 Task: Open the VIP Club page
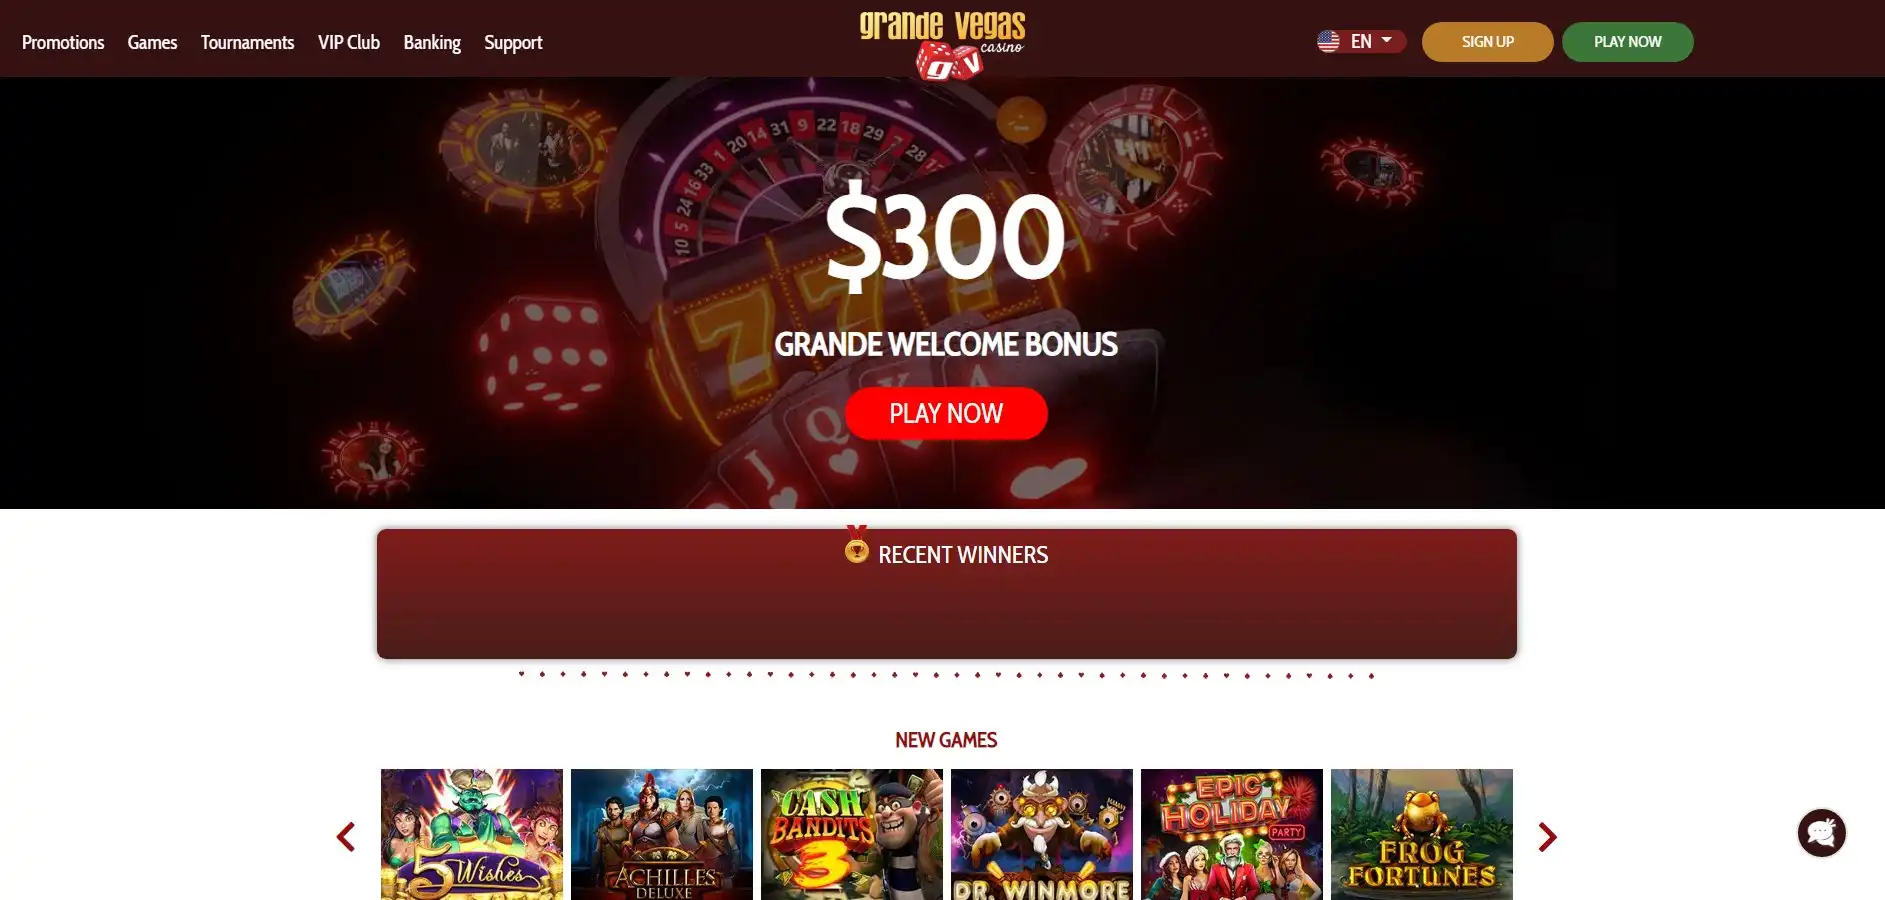point(349,42)
